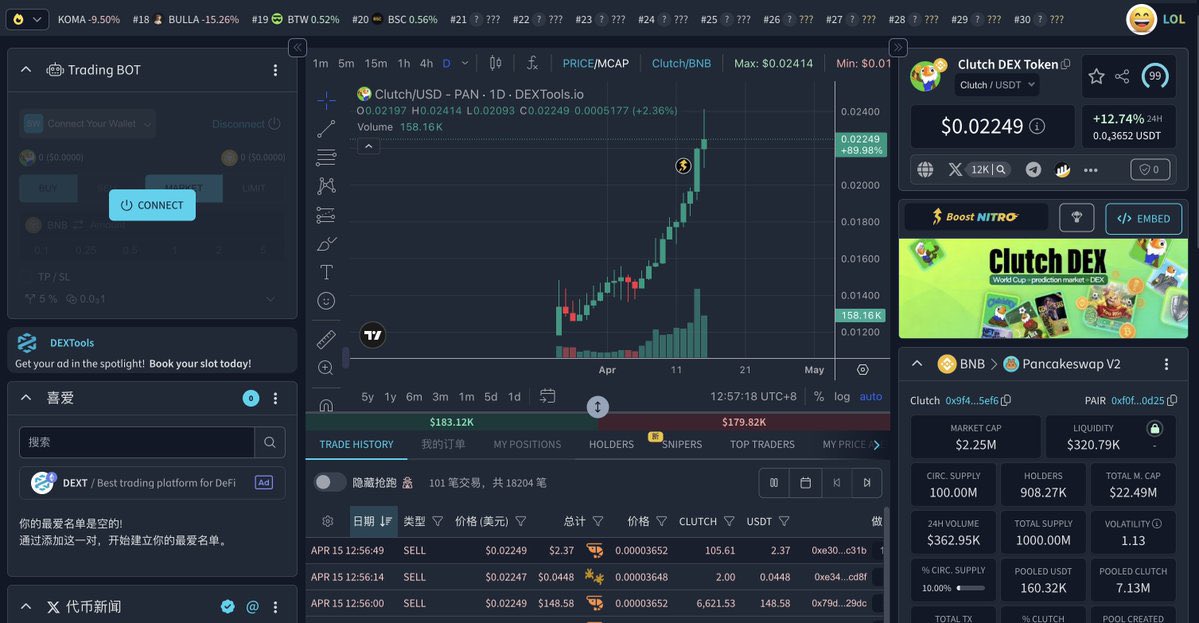Collapse the right sidebar with double arrow
This screenshot has height=623, width=1199.
coord(898,47)
